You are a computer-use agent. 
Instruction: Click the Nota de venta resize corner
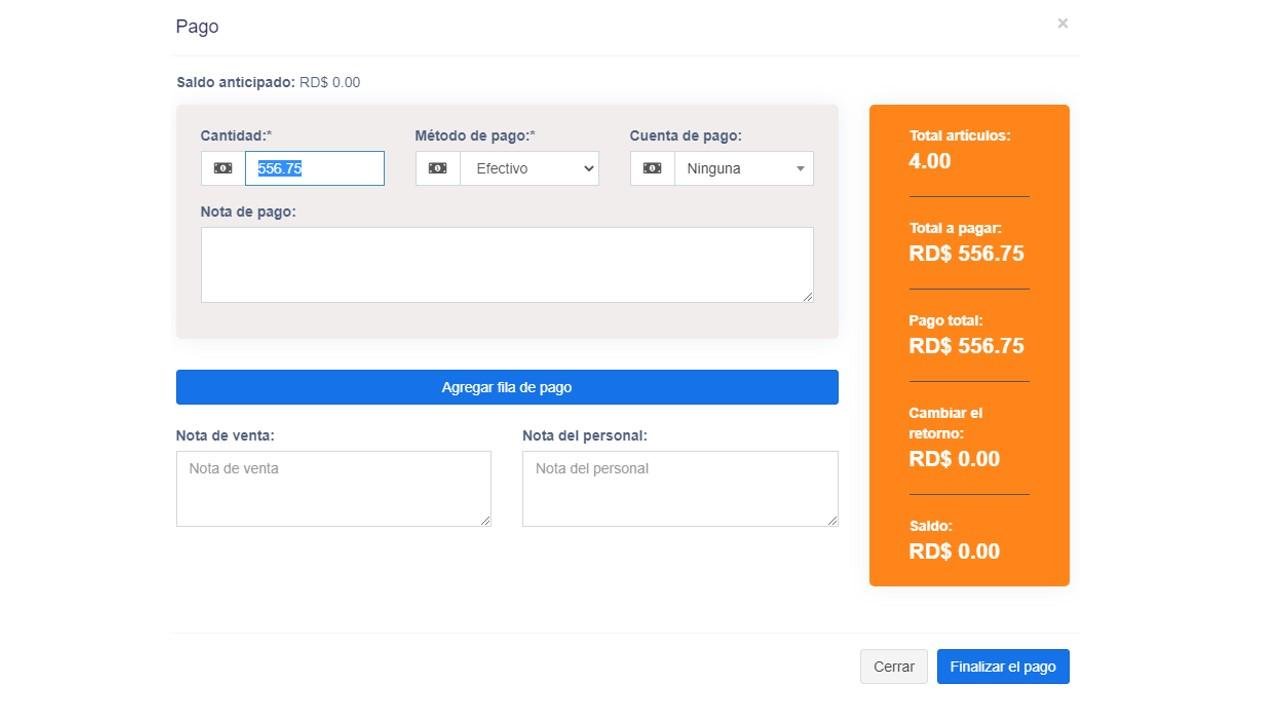[485, 520]
